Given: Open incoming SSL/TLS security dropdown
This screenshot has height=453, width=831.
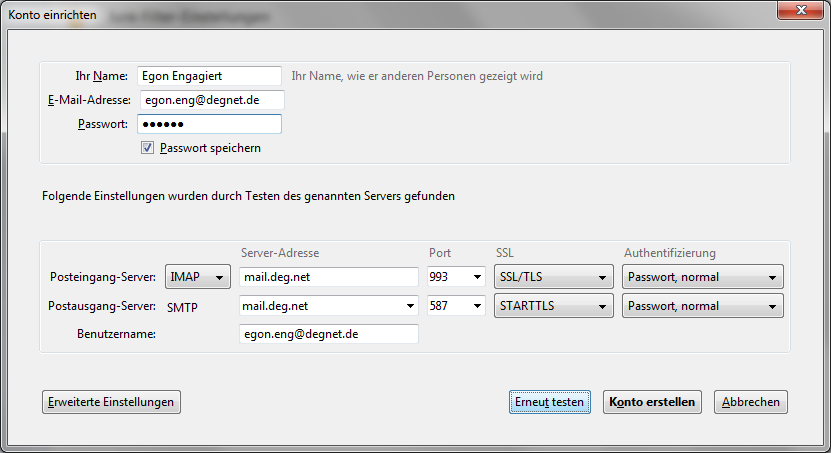Looking at the screenshot, I should (x=553, y=277).
